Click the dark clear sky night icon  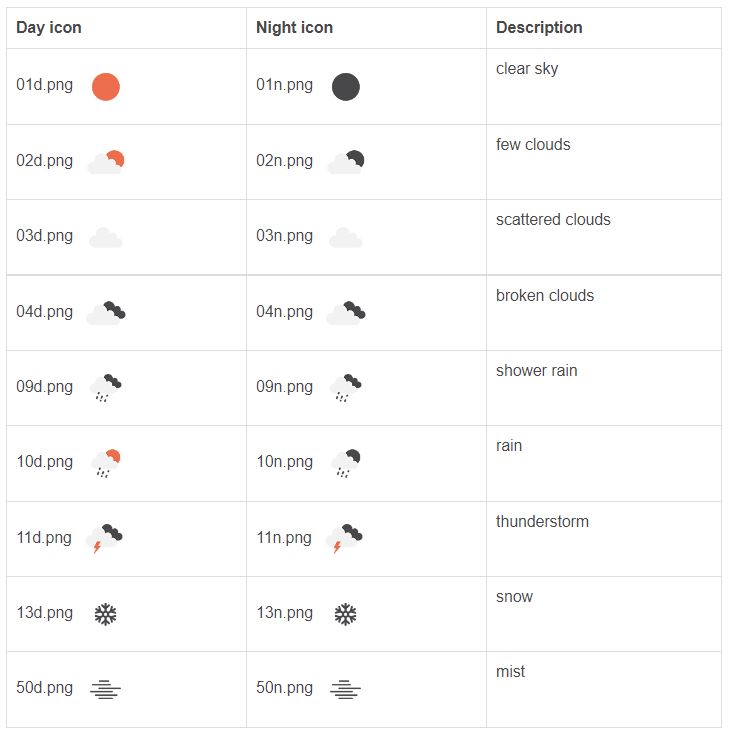[x=346, y=87]
